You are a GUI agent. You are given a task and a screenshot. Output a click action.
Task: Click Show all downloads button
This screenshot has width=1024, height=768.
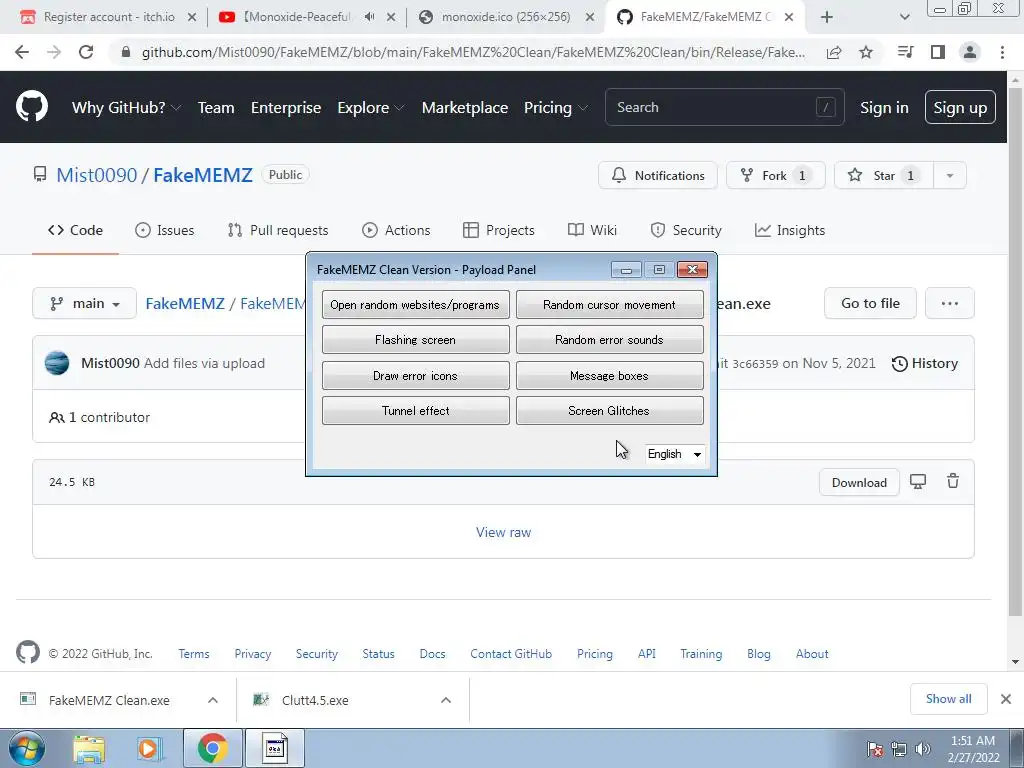(x=948, y=699)
